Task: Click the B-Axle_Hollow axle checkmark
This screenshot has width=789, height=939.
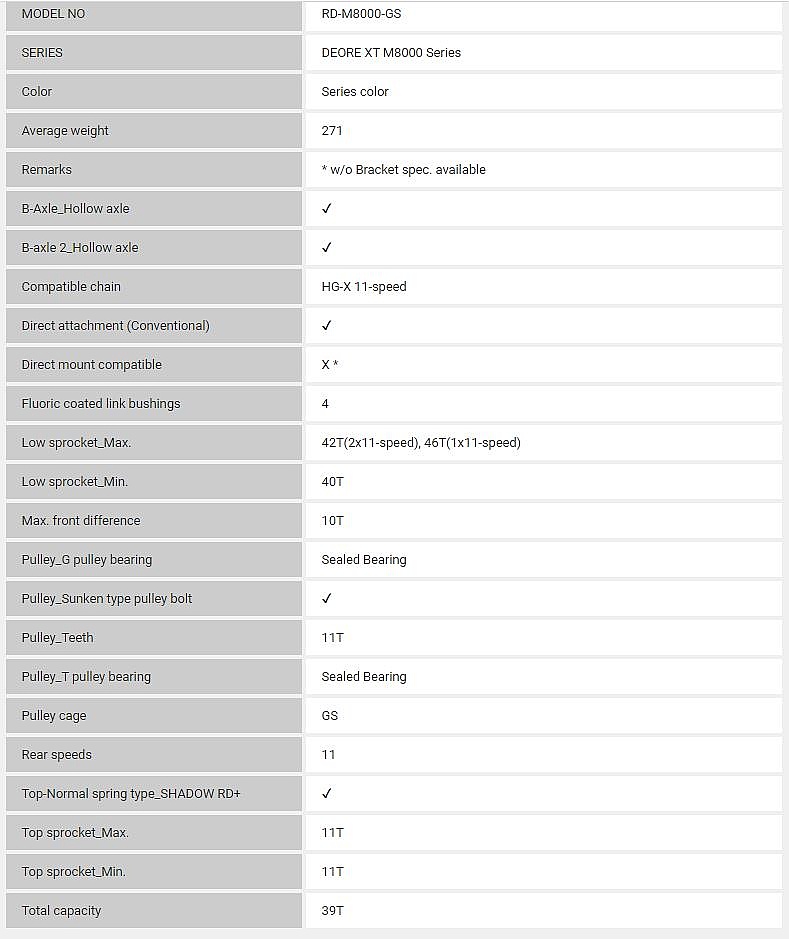Action: point(327,208)
